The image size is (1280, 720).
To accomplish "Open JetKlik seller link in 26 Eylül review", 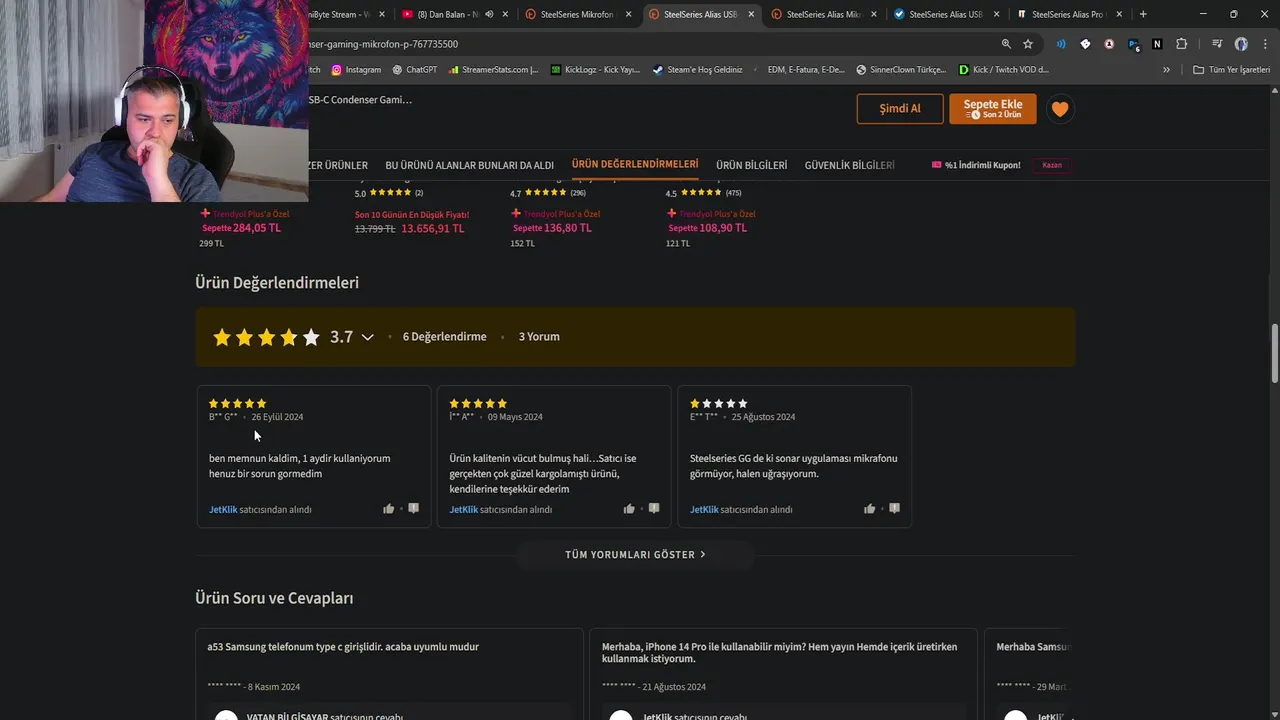I will tap(223, 510).
